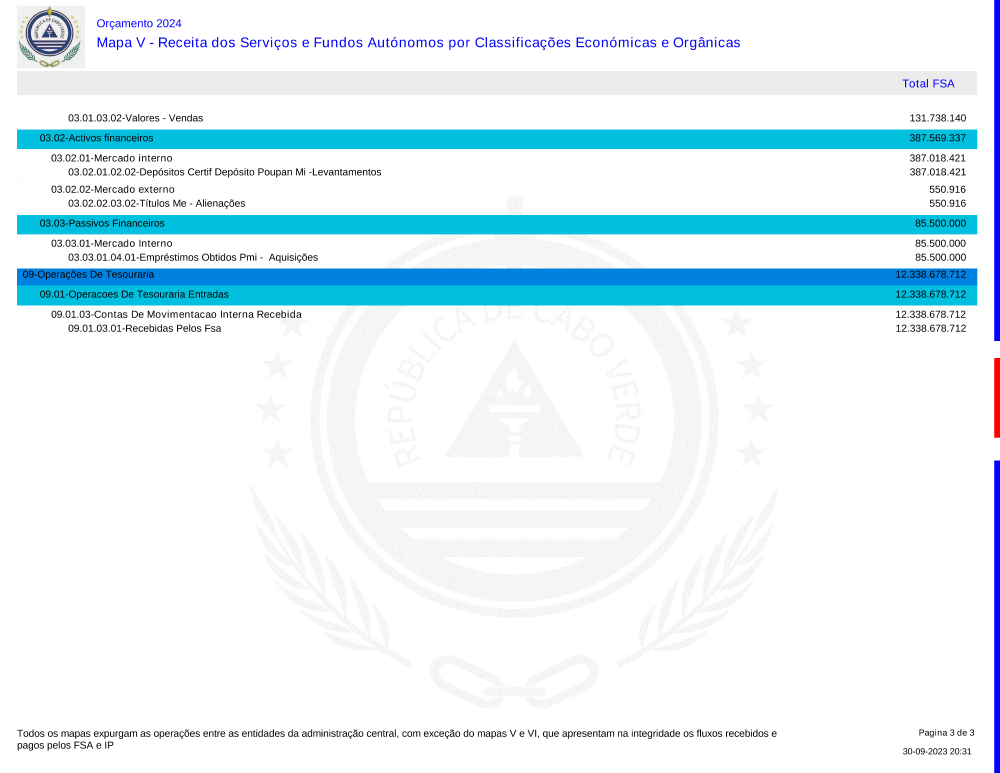Click the "Pagina 3 de 3" page indicator
Screen dimensions: 1000x773
click(x=945, y=733)
